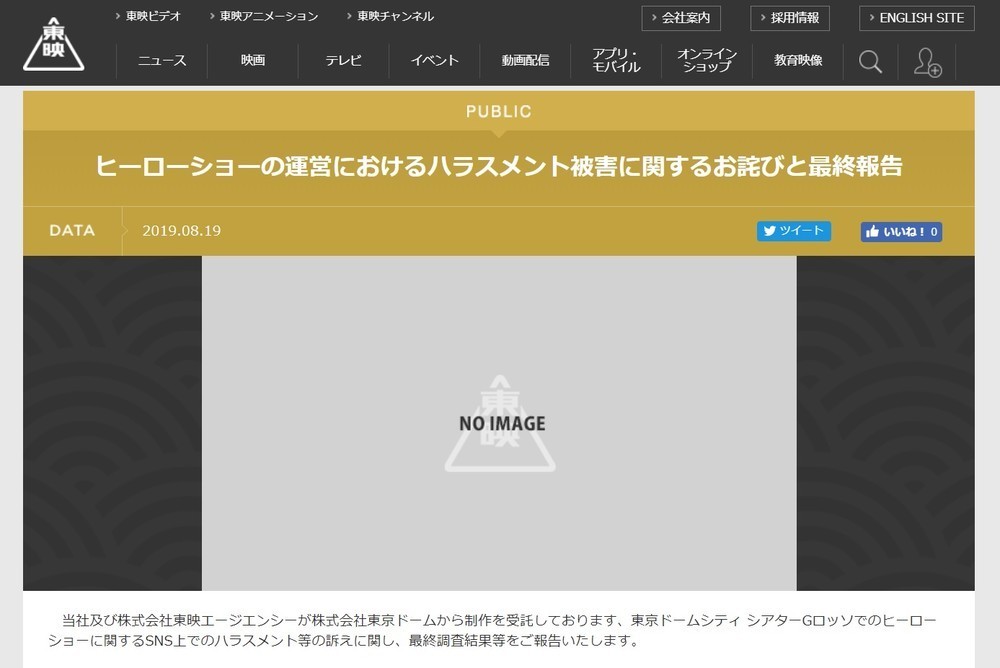The image size is (1000, 668).
Task: Select the イベント menu item
Action: click(434, 61)
